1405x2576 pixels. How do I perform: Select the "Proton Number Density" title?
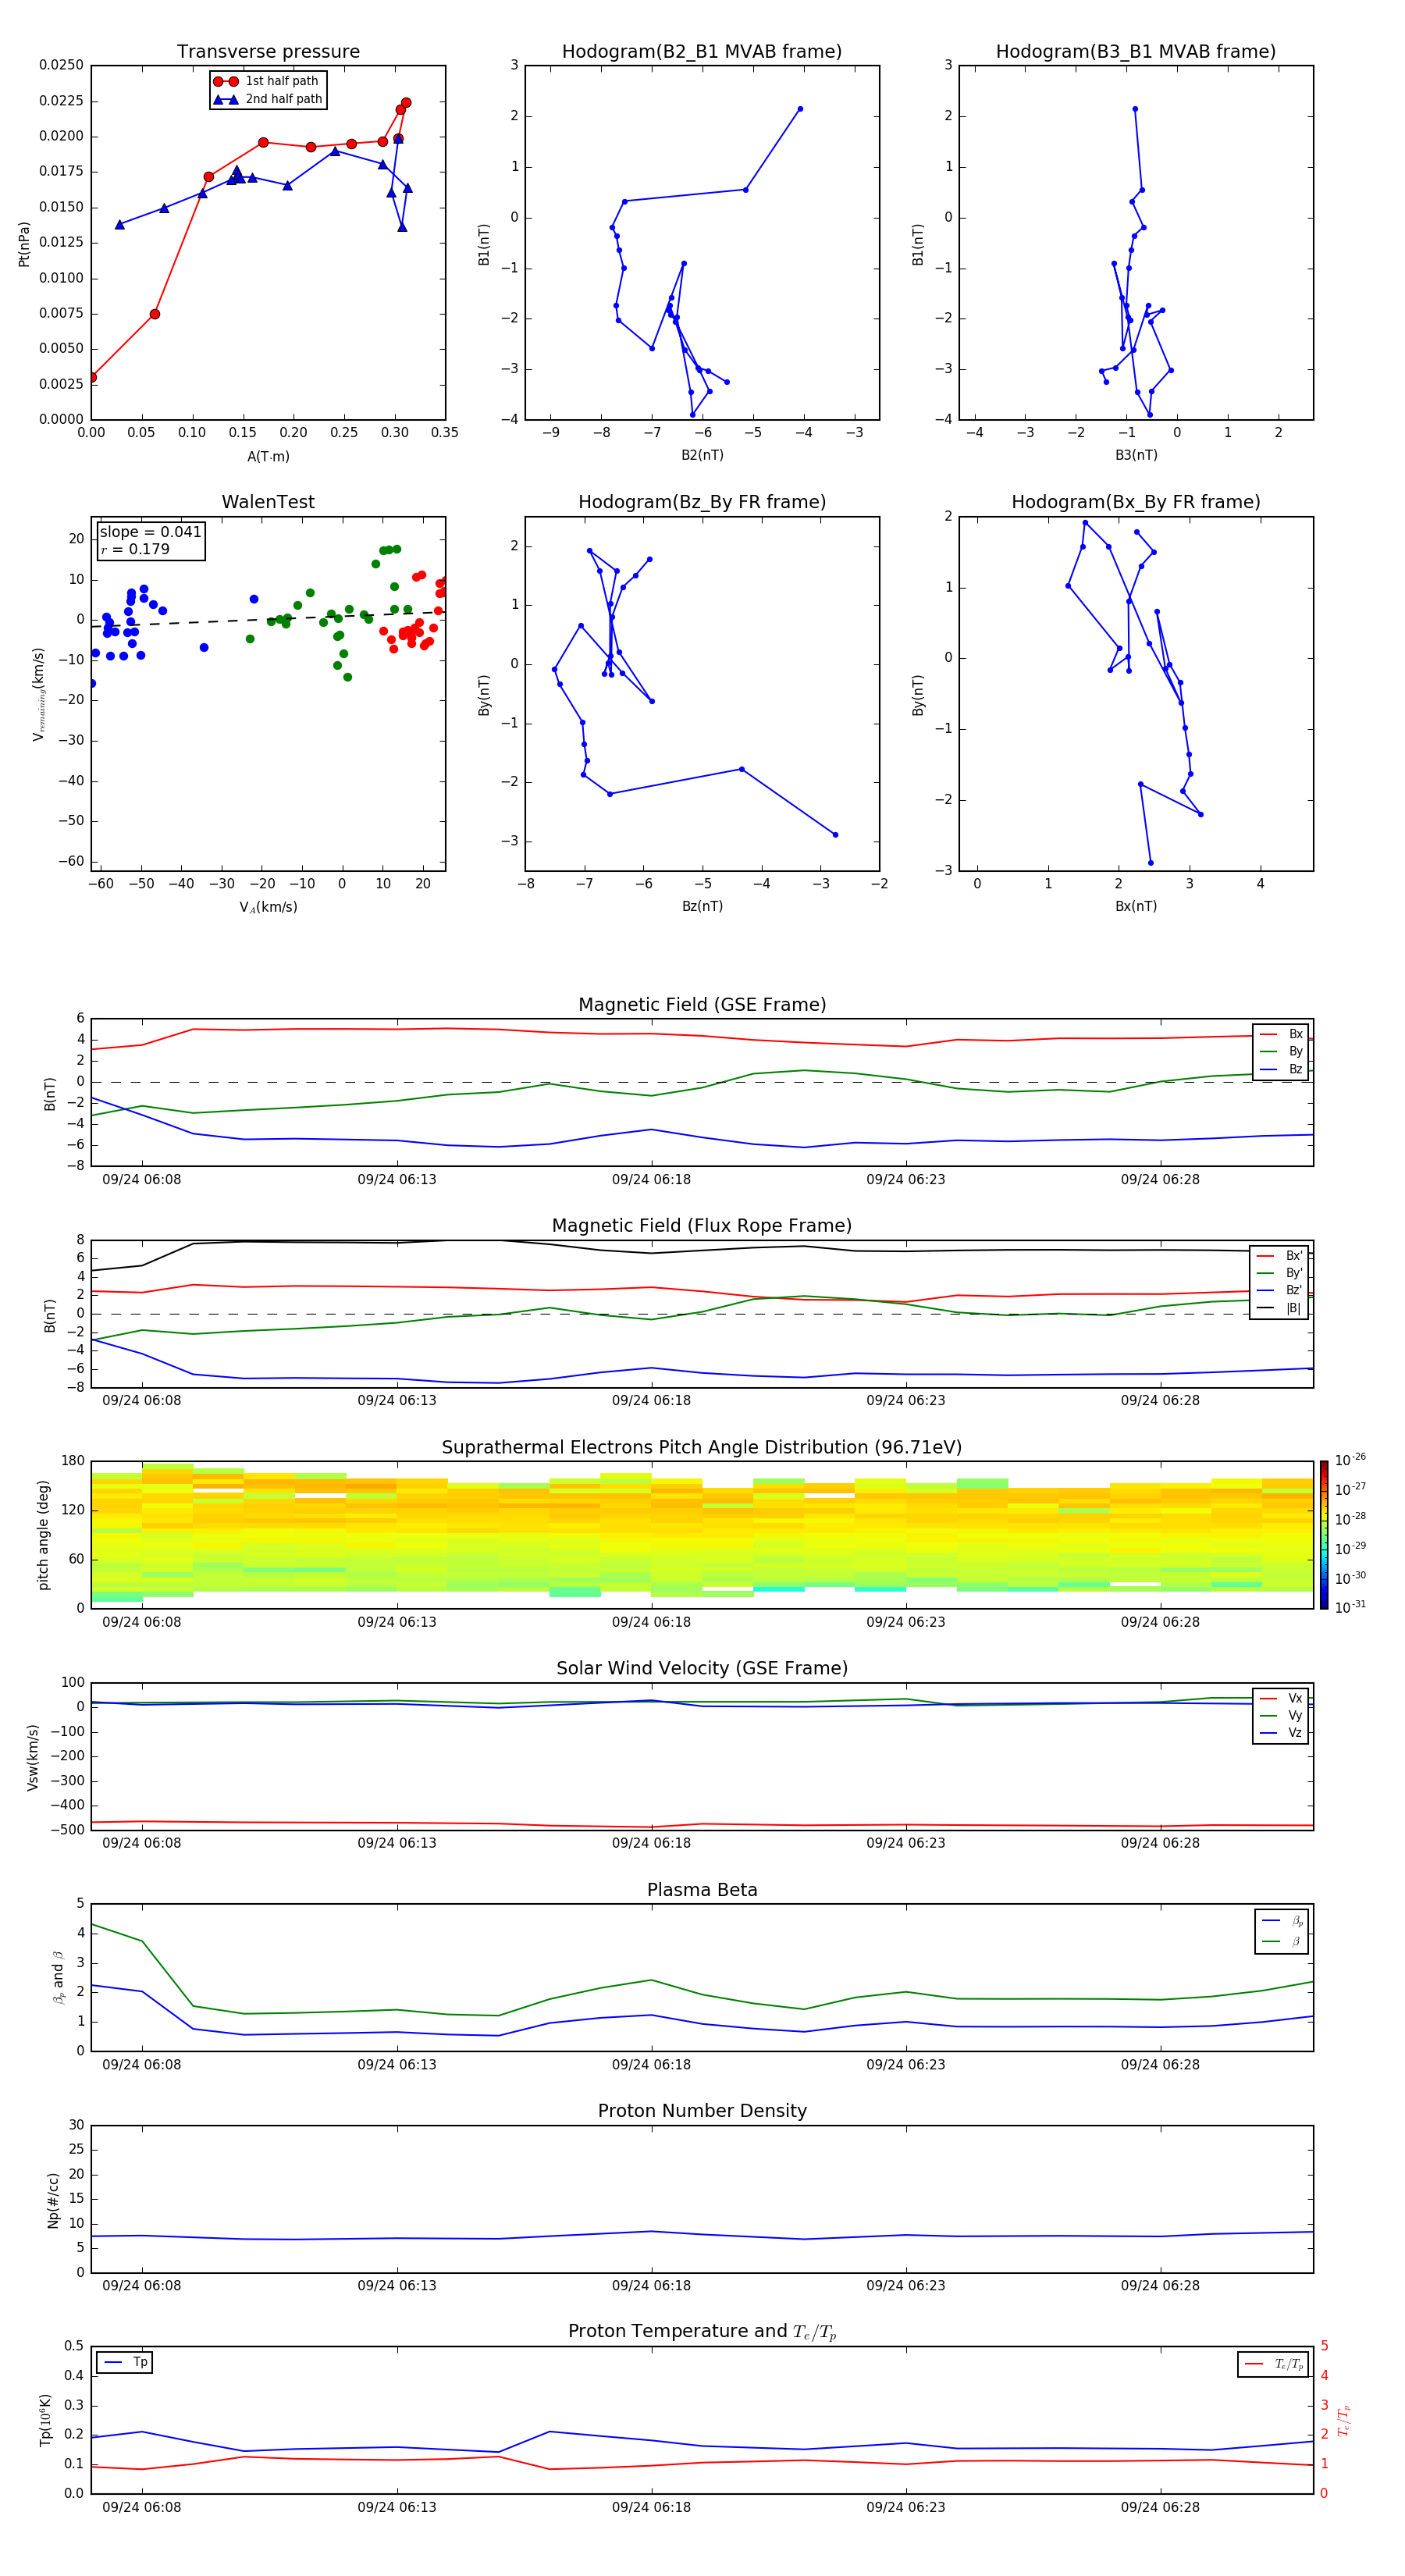[x=702, y=2111]
